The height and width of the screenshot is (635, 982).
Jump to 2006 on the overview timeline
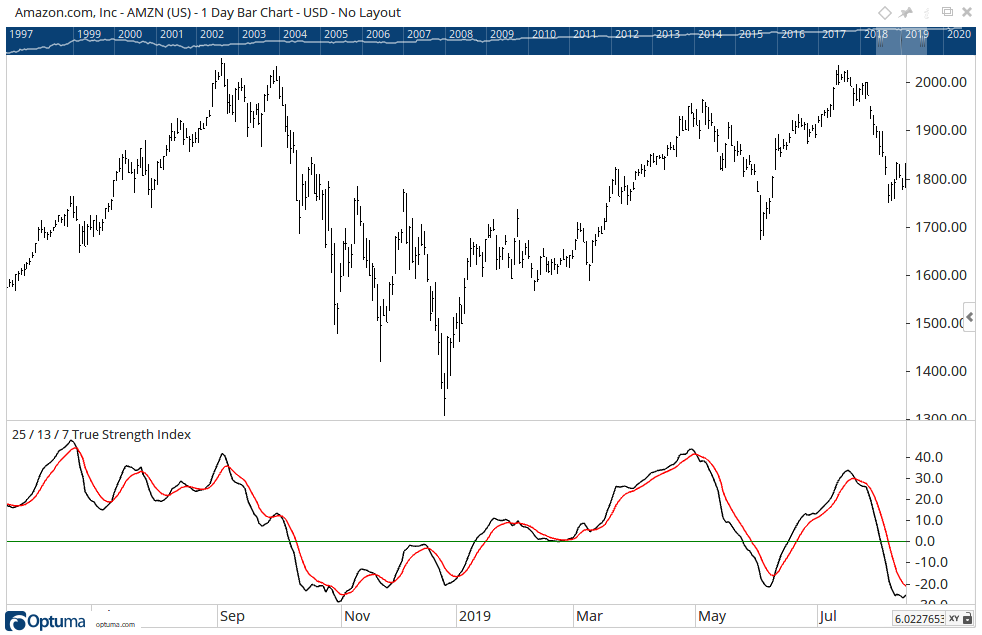click(x=378, y=34)
